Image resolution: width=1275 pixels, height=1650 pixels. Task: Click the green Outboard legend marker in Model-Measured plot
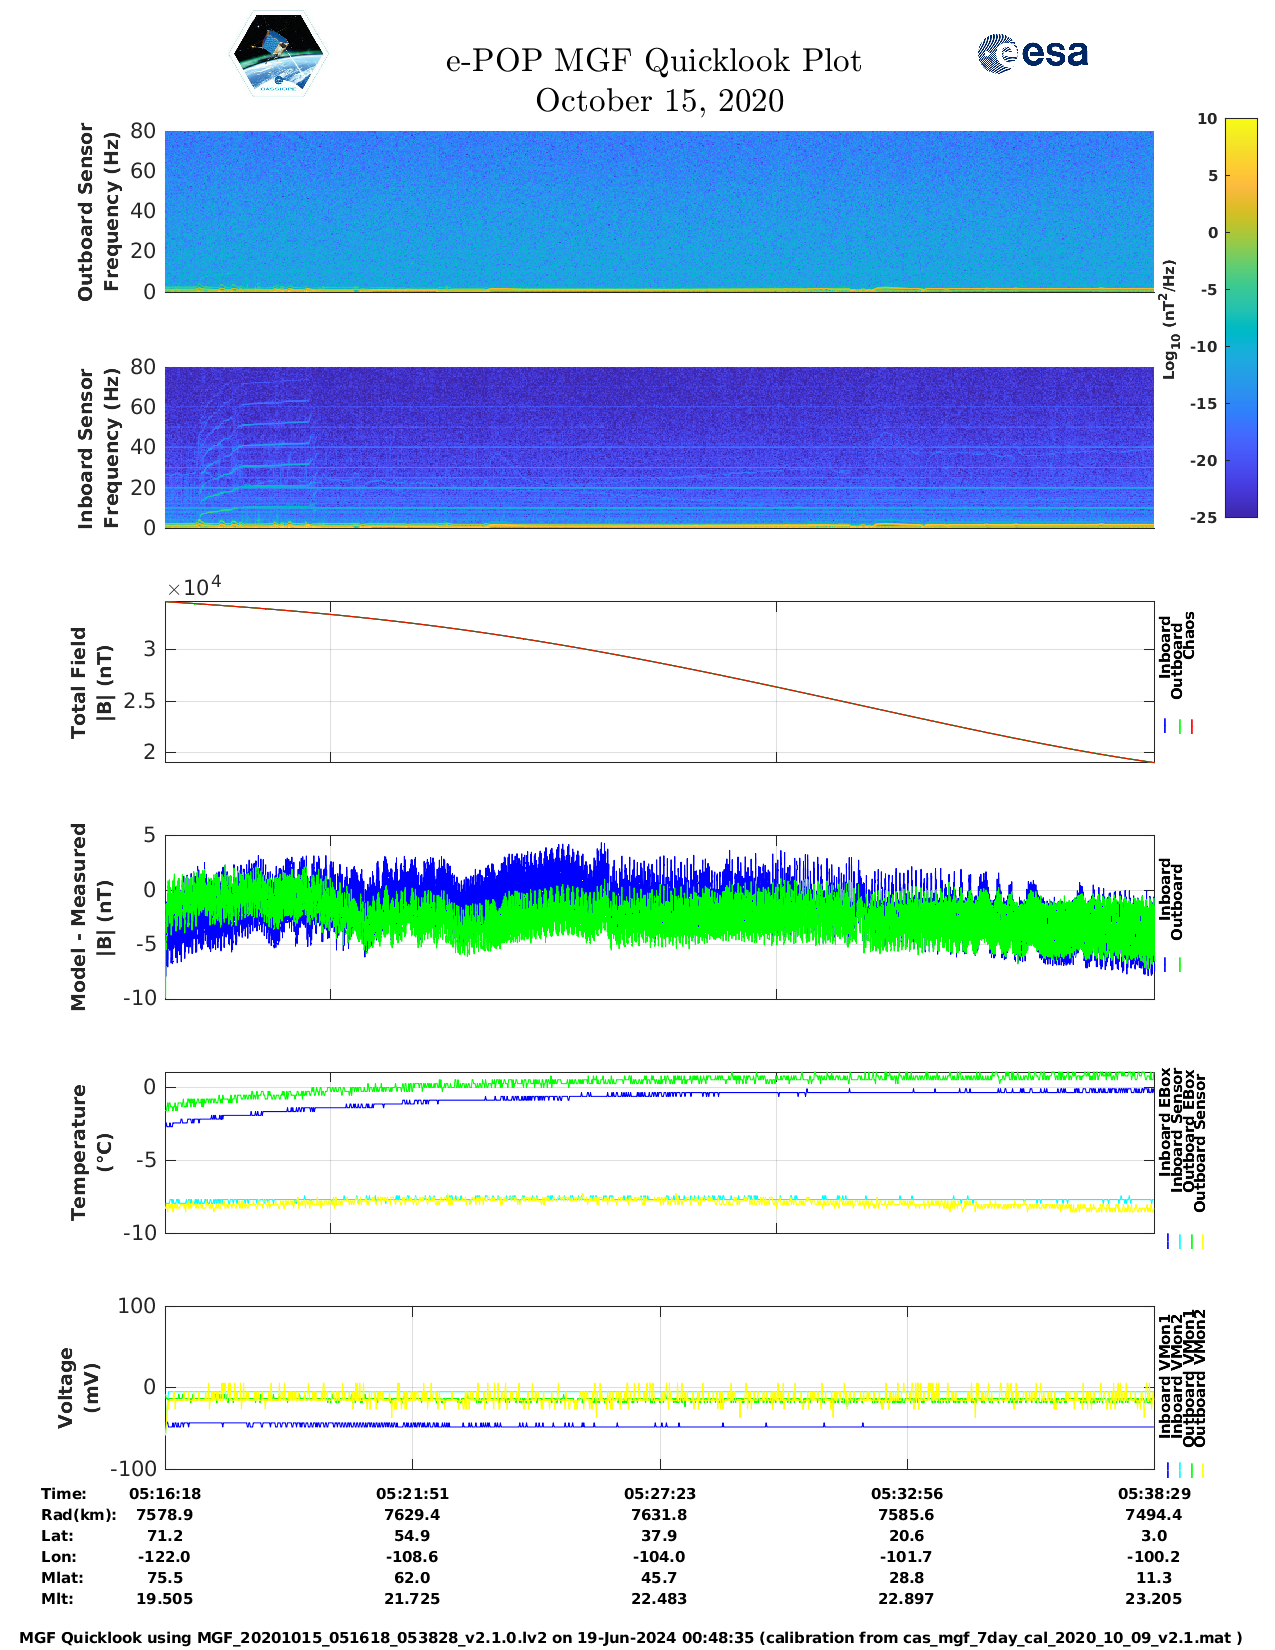click(x=1180, y=965)
